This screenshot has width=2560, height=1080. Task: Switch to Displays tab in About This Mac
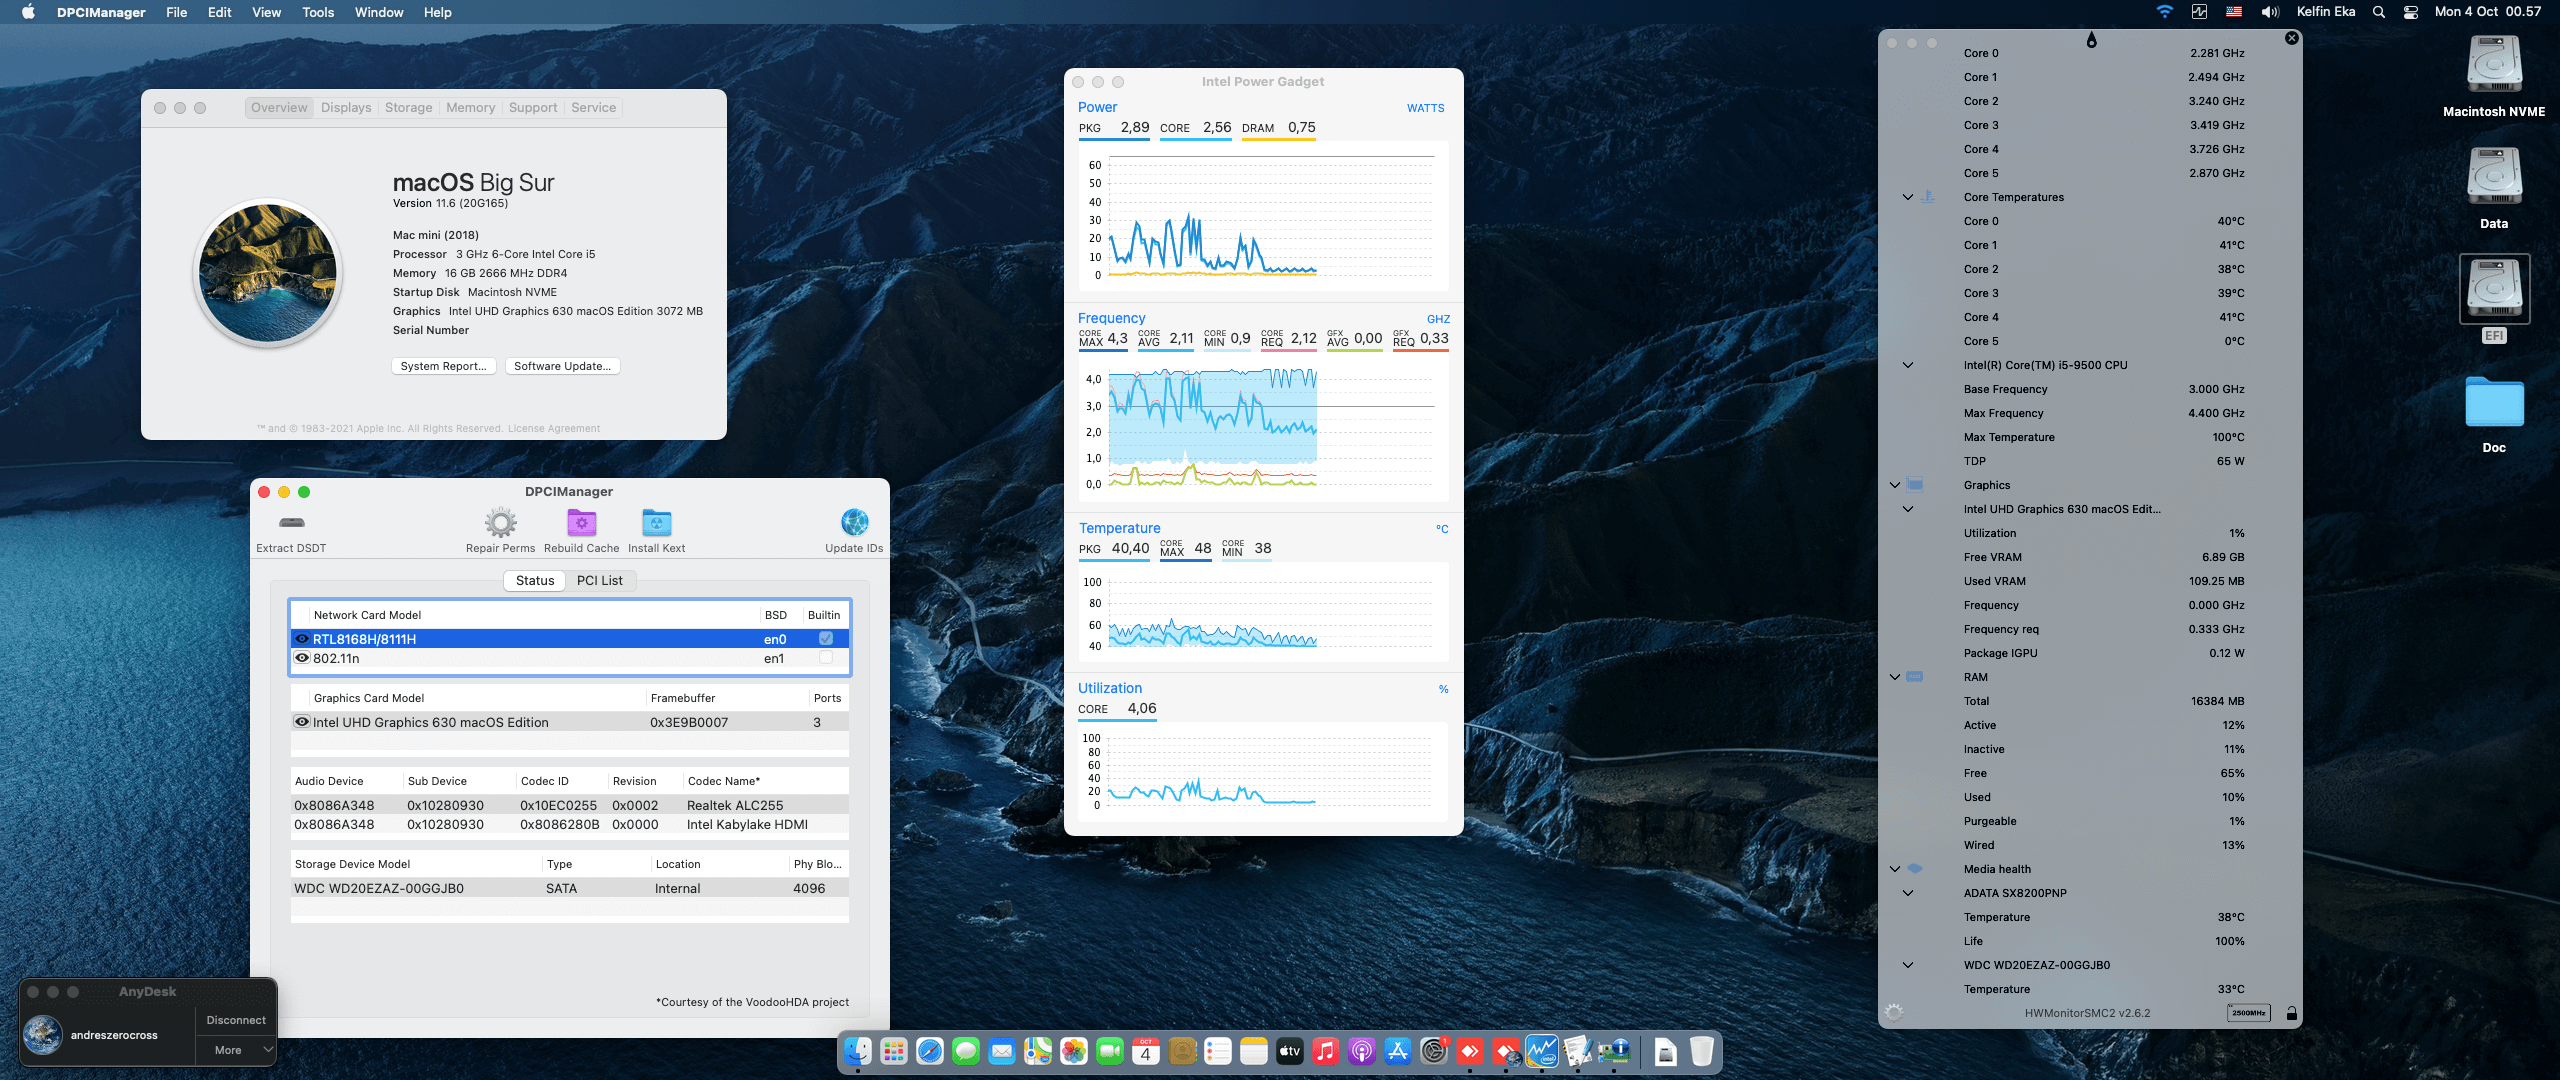(346, 107)
